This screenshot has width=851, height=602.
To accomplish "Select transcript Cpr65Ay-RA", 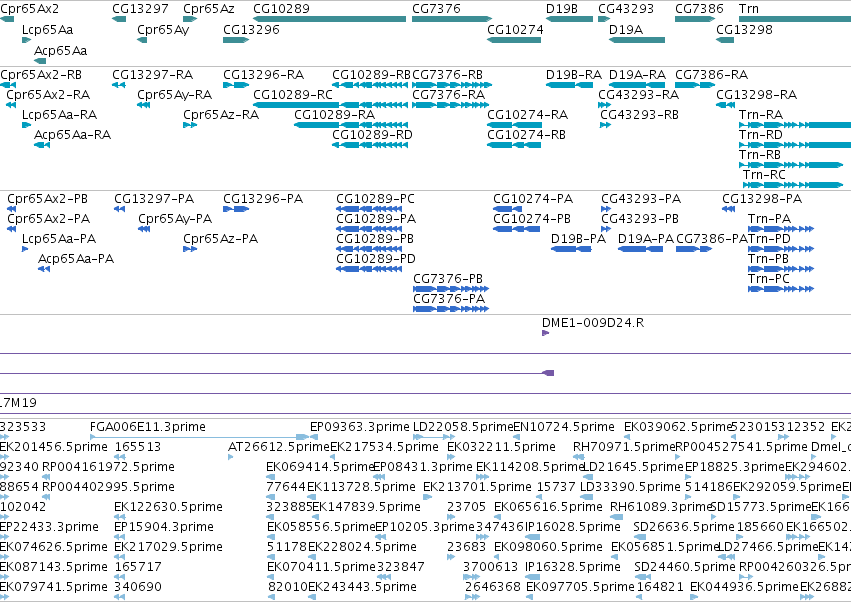I will pos(174,95).
